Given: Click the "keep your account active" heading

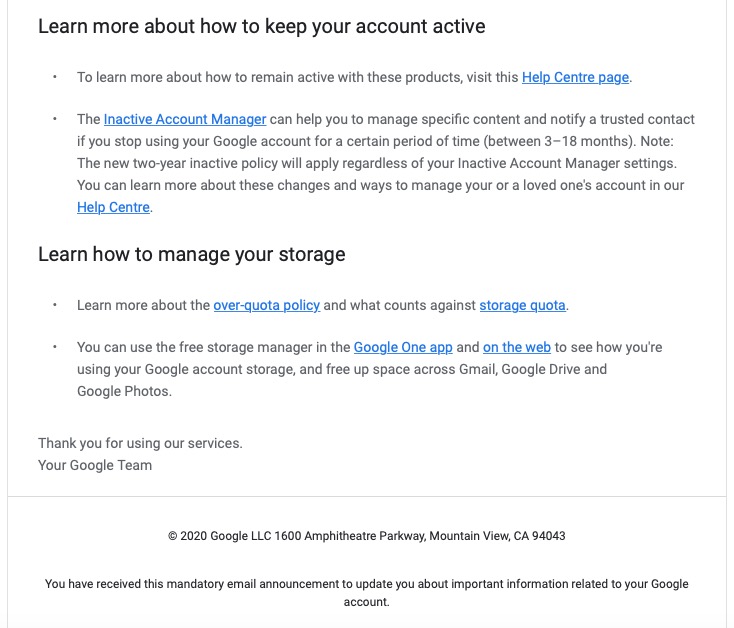Looking at the screenshot, I should point(261,26).
